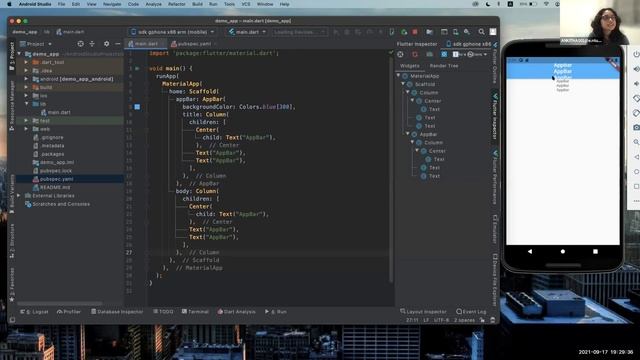The height and width of the screenshot is (360, 640).
Task: Stop the running app with red square
Action: coord(415,32)
